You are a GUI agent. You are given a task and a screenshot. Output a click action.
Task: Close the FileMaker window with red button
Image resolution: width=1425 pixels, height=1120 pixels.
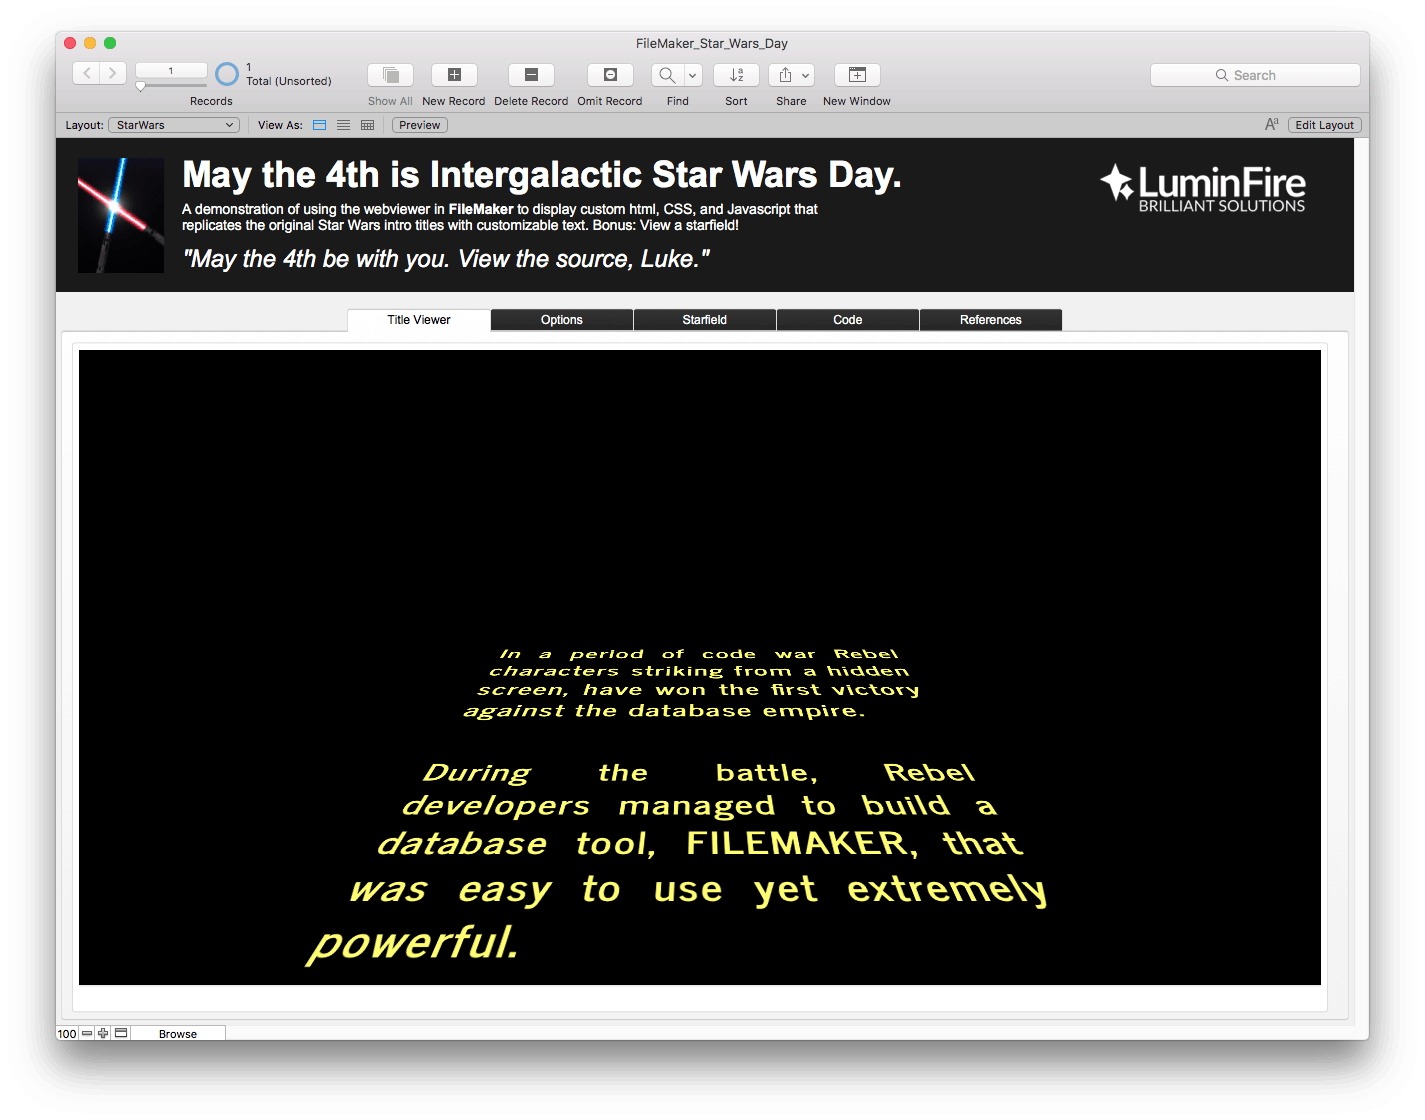[70, 43]
